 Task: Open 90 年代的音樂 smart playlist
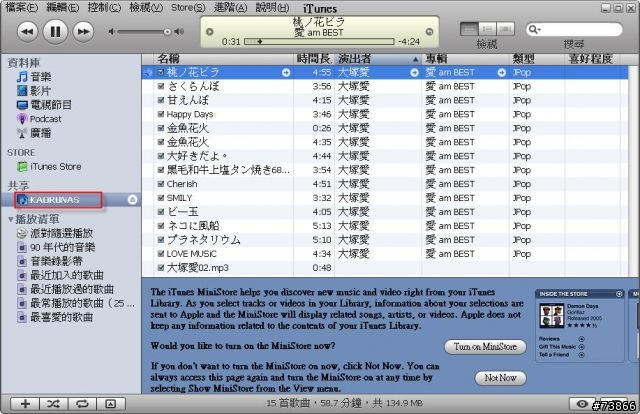(x=56, y=247)
